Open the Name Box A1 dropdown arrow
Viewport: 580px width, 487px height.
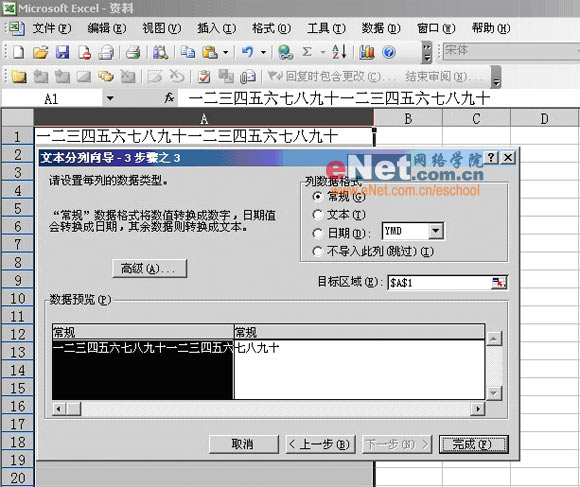tap(110, 99)
